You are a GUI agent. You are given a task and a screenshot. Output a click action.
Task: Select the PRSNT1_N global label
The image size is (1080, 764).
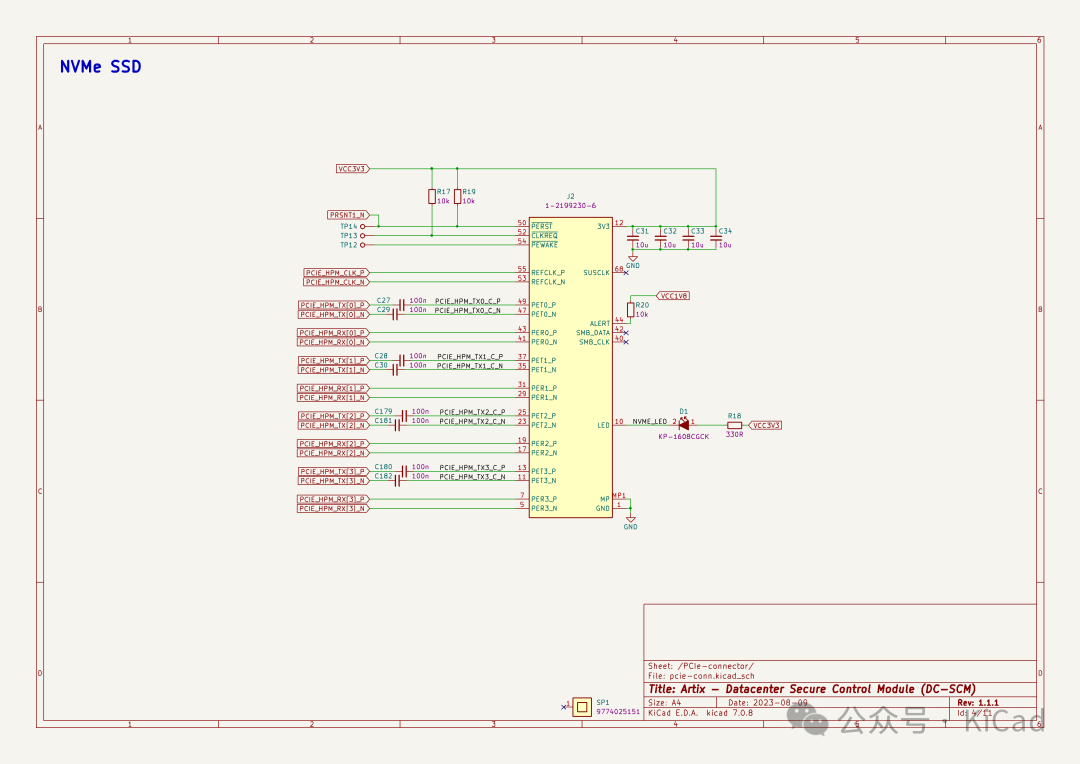pyautogui.click(x=348, y=215)
